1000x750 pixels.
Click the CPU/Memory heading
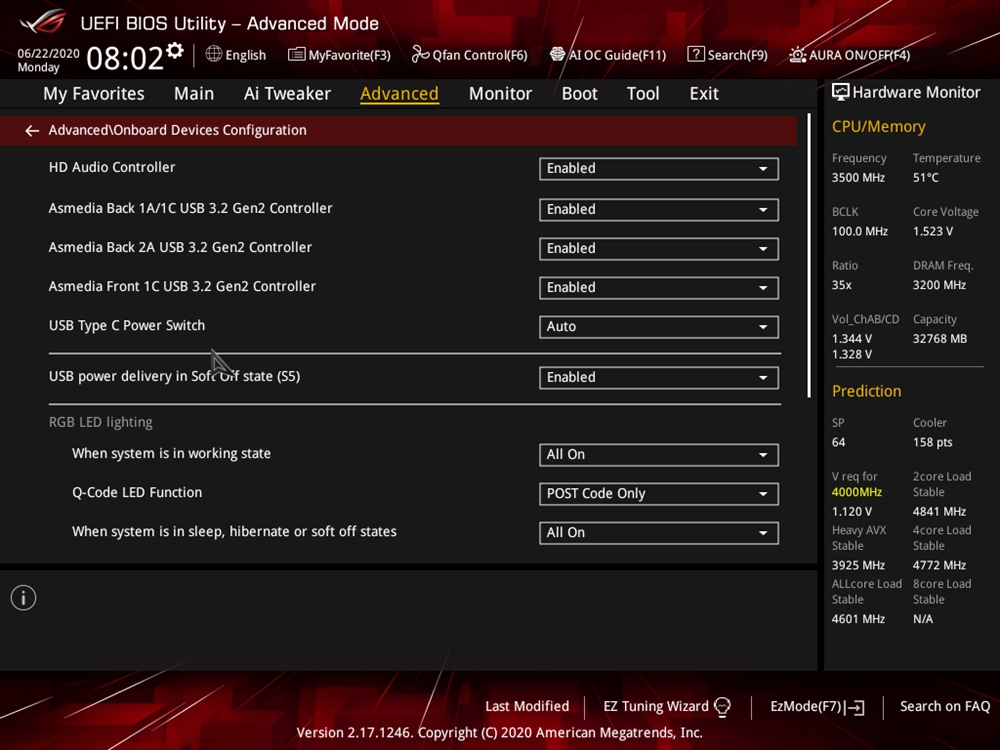pos(878,127)
